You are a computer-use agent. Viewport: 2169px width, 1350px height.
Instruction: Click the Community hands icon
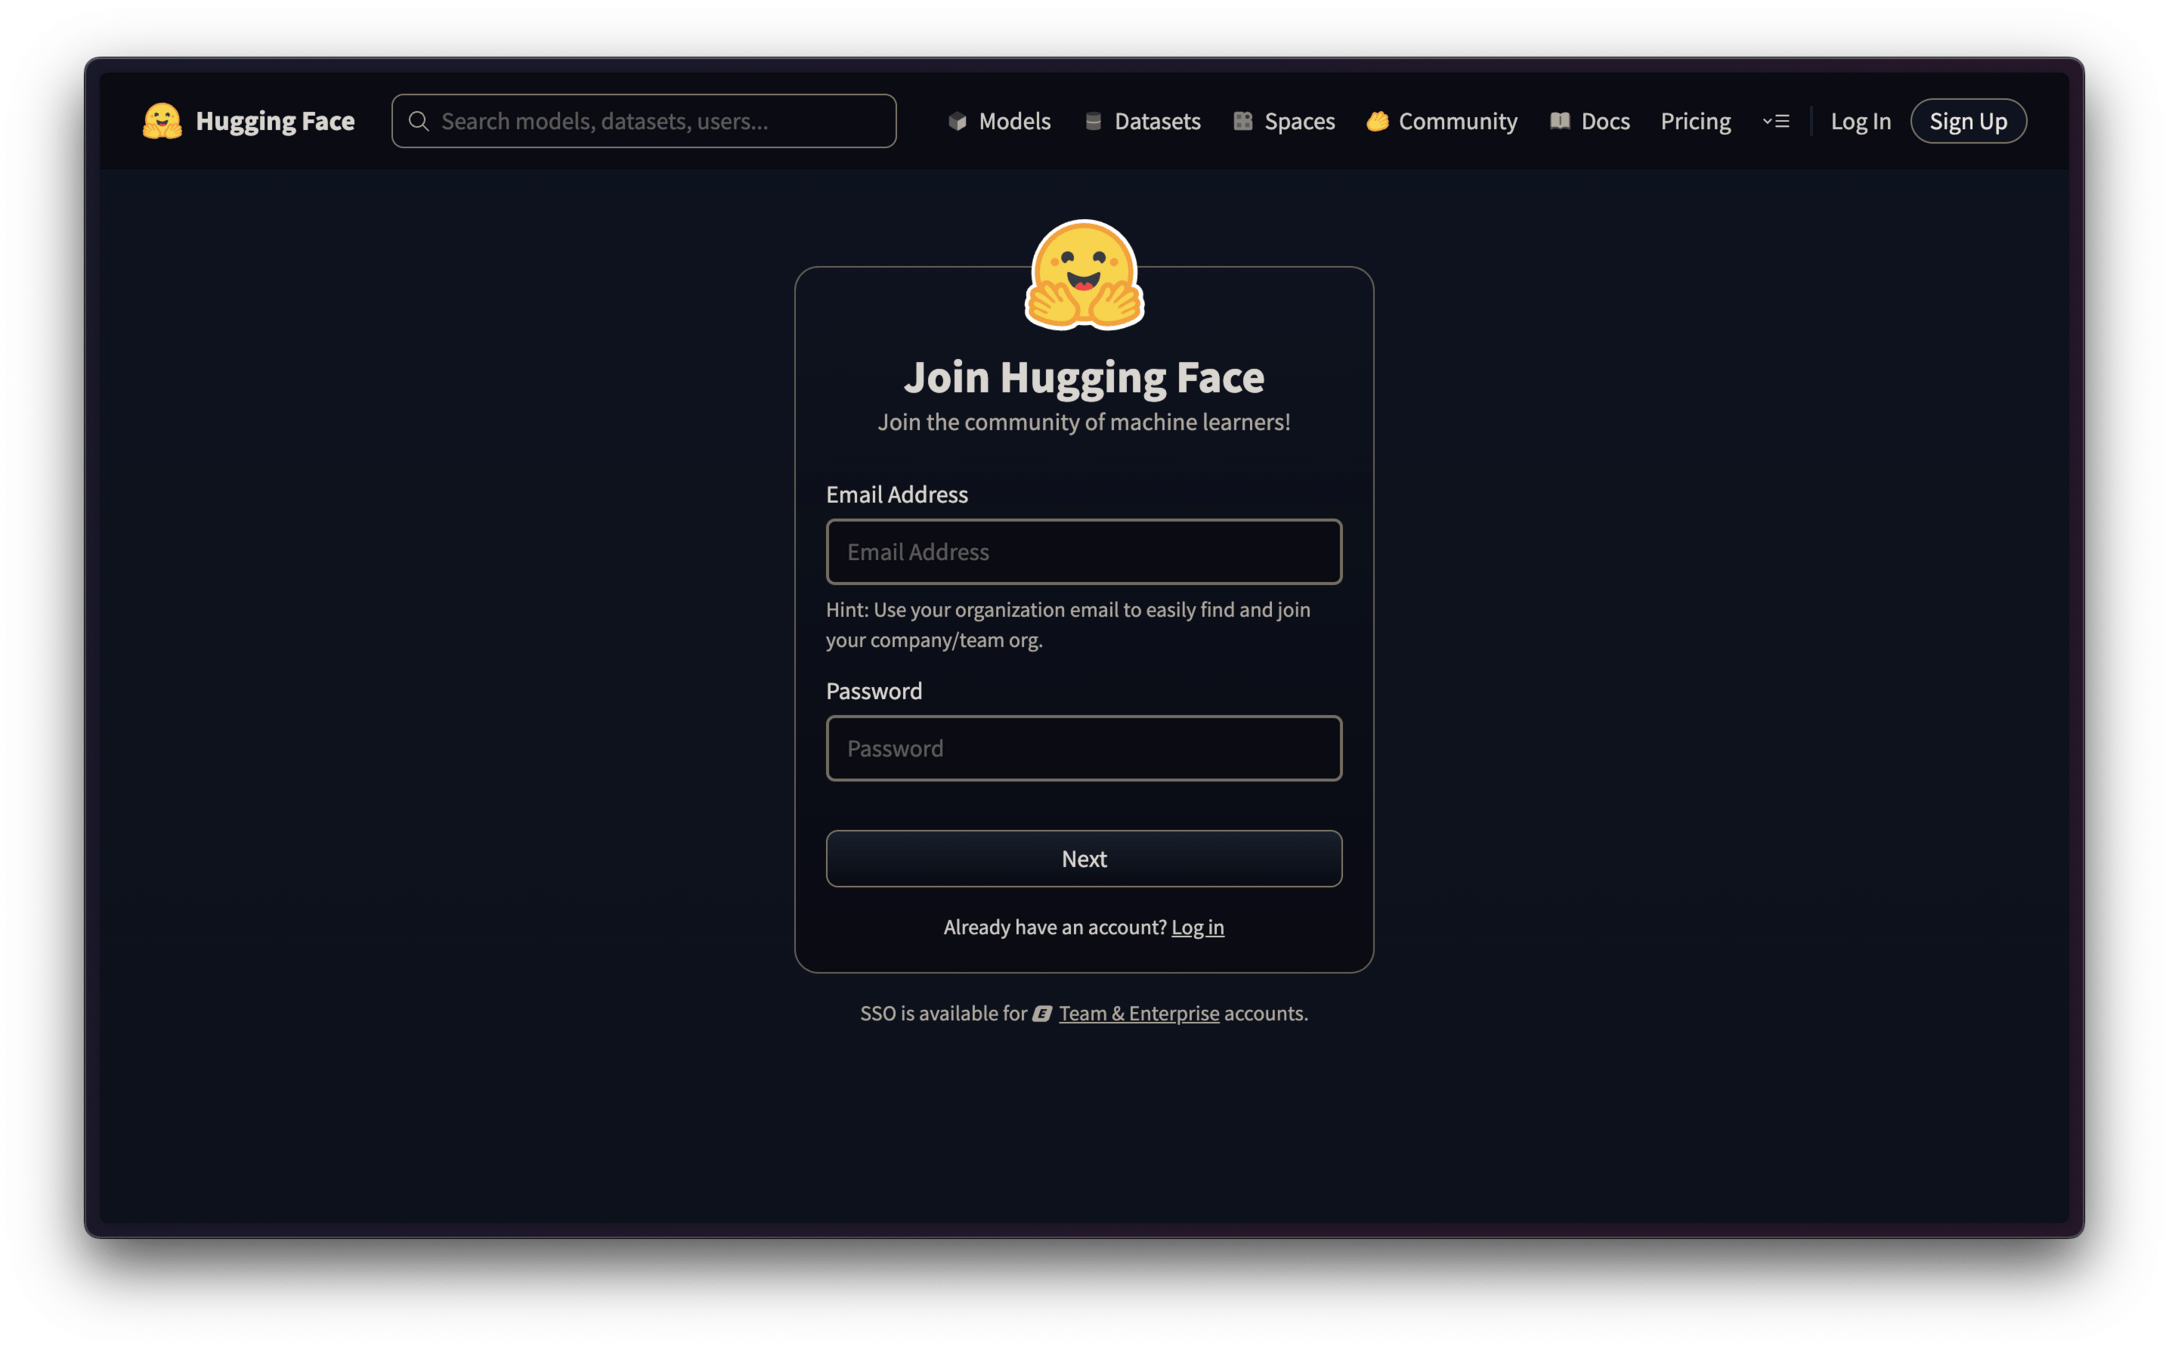pyautogui.click(x=1377, y=121)
